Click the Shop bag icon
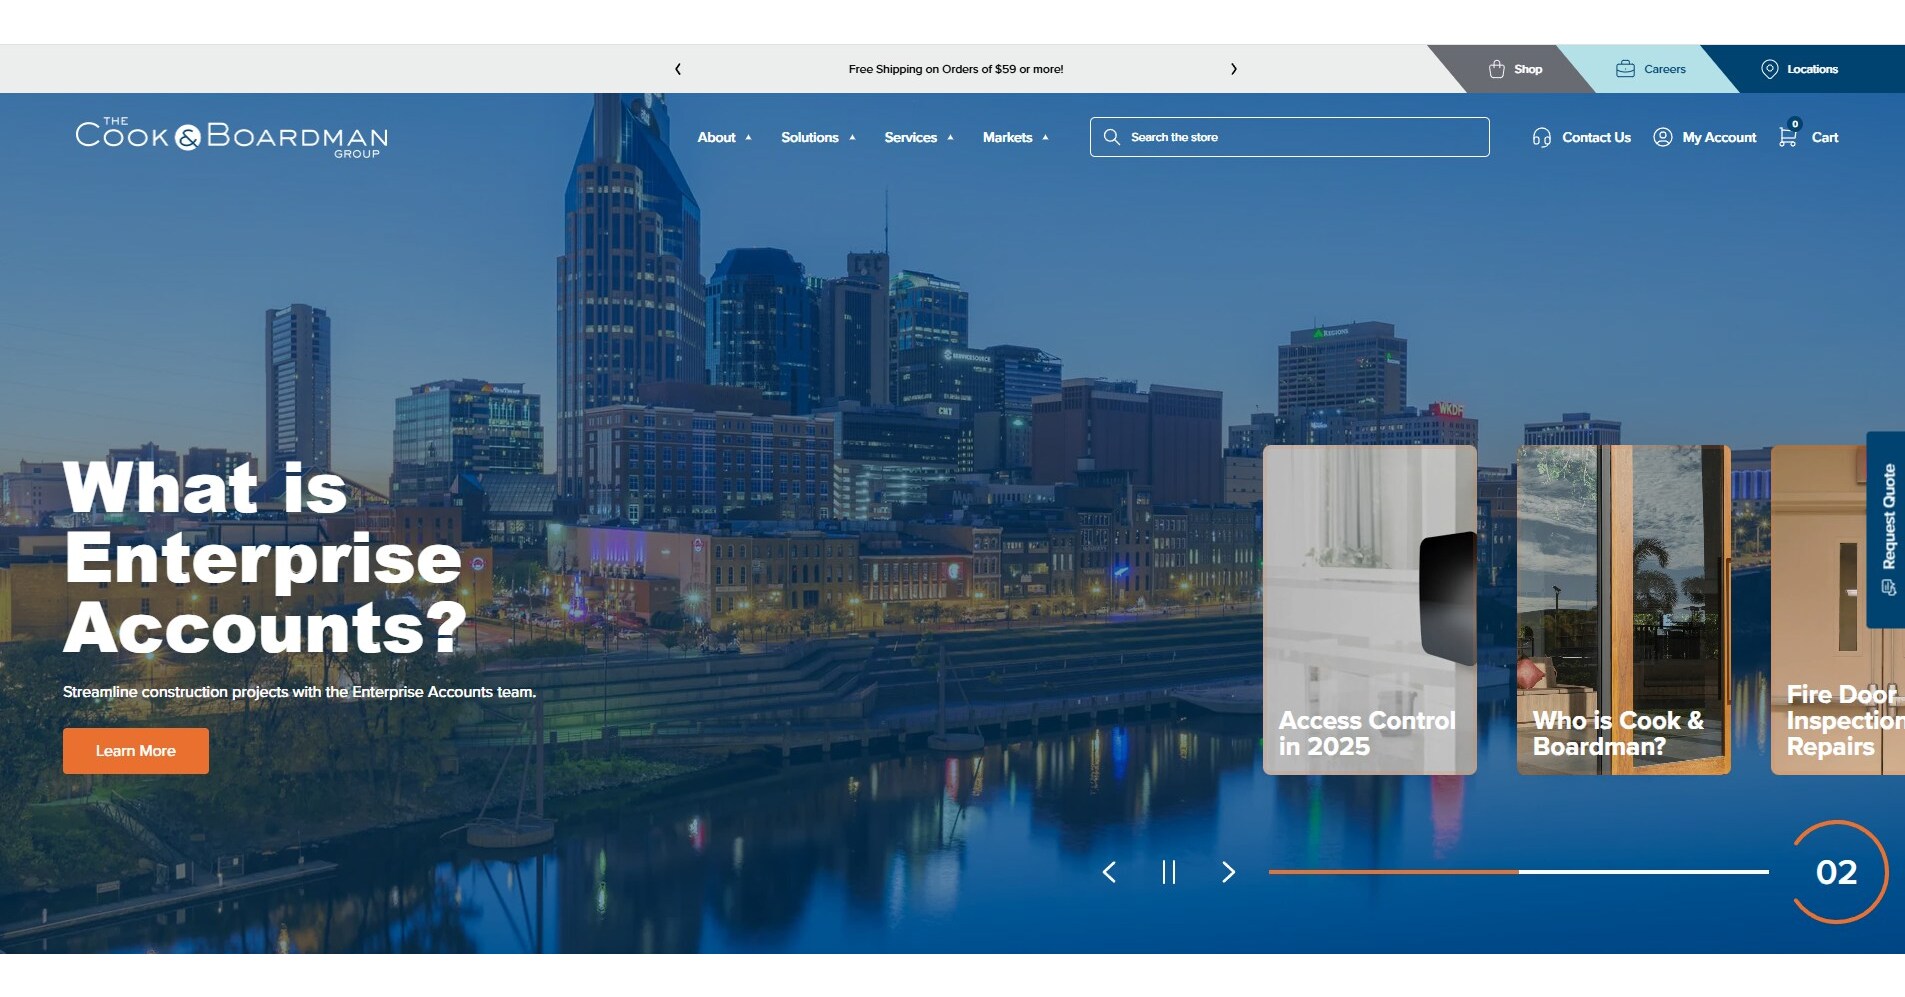The image size is (1905, 997). pyautogui.click(x=1497, y=68)
